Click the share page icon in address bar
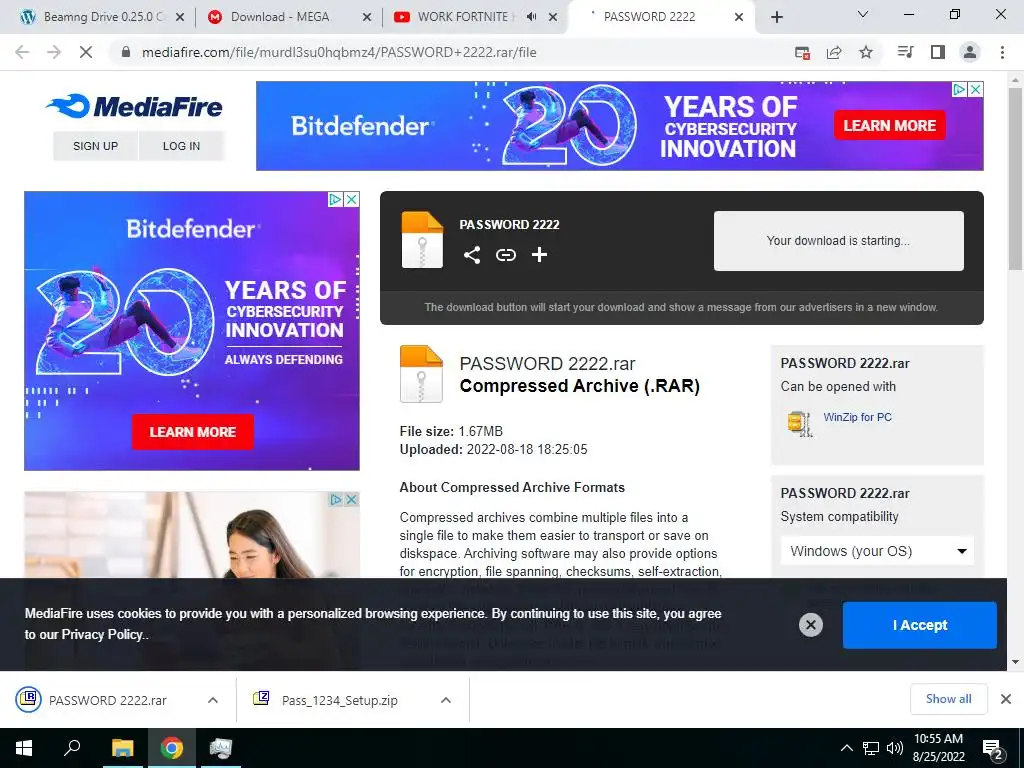 coord(834,52)
